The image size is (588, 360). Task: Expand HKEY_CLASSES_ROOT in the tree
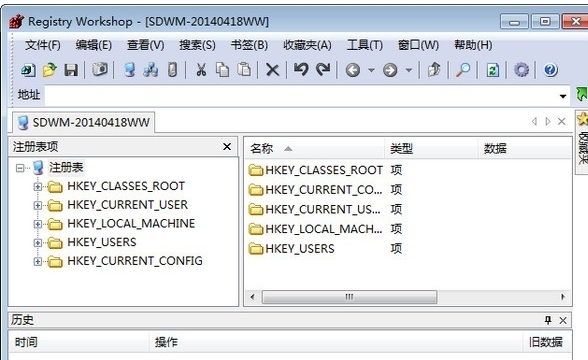pyautogui.click(x=38, y=186)
